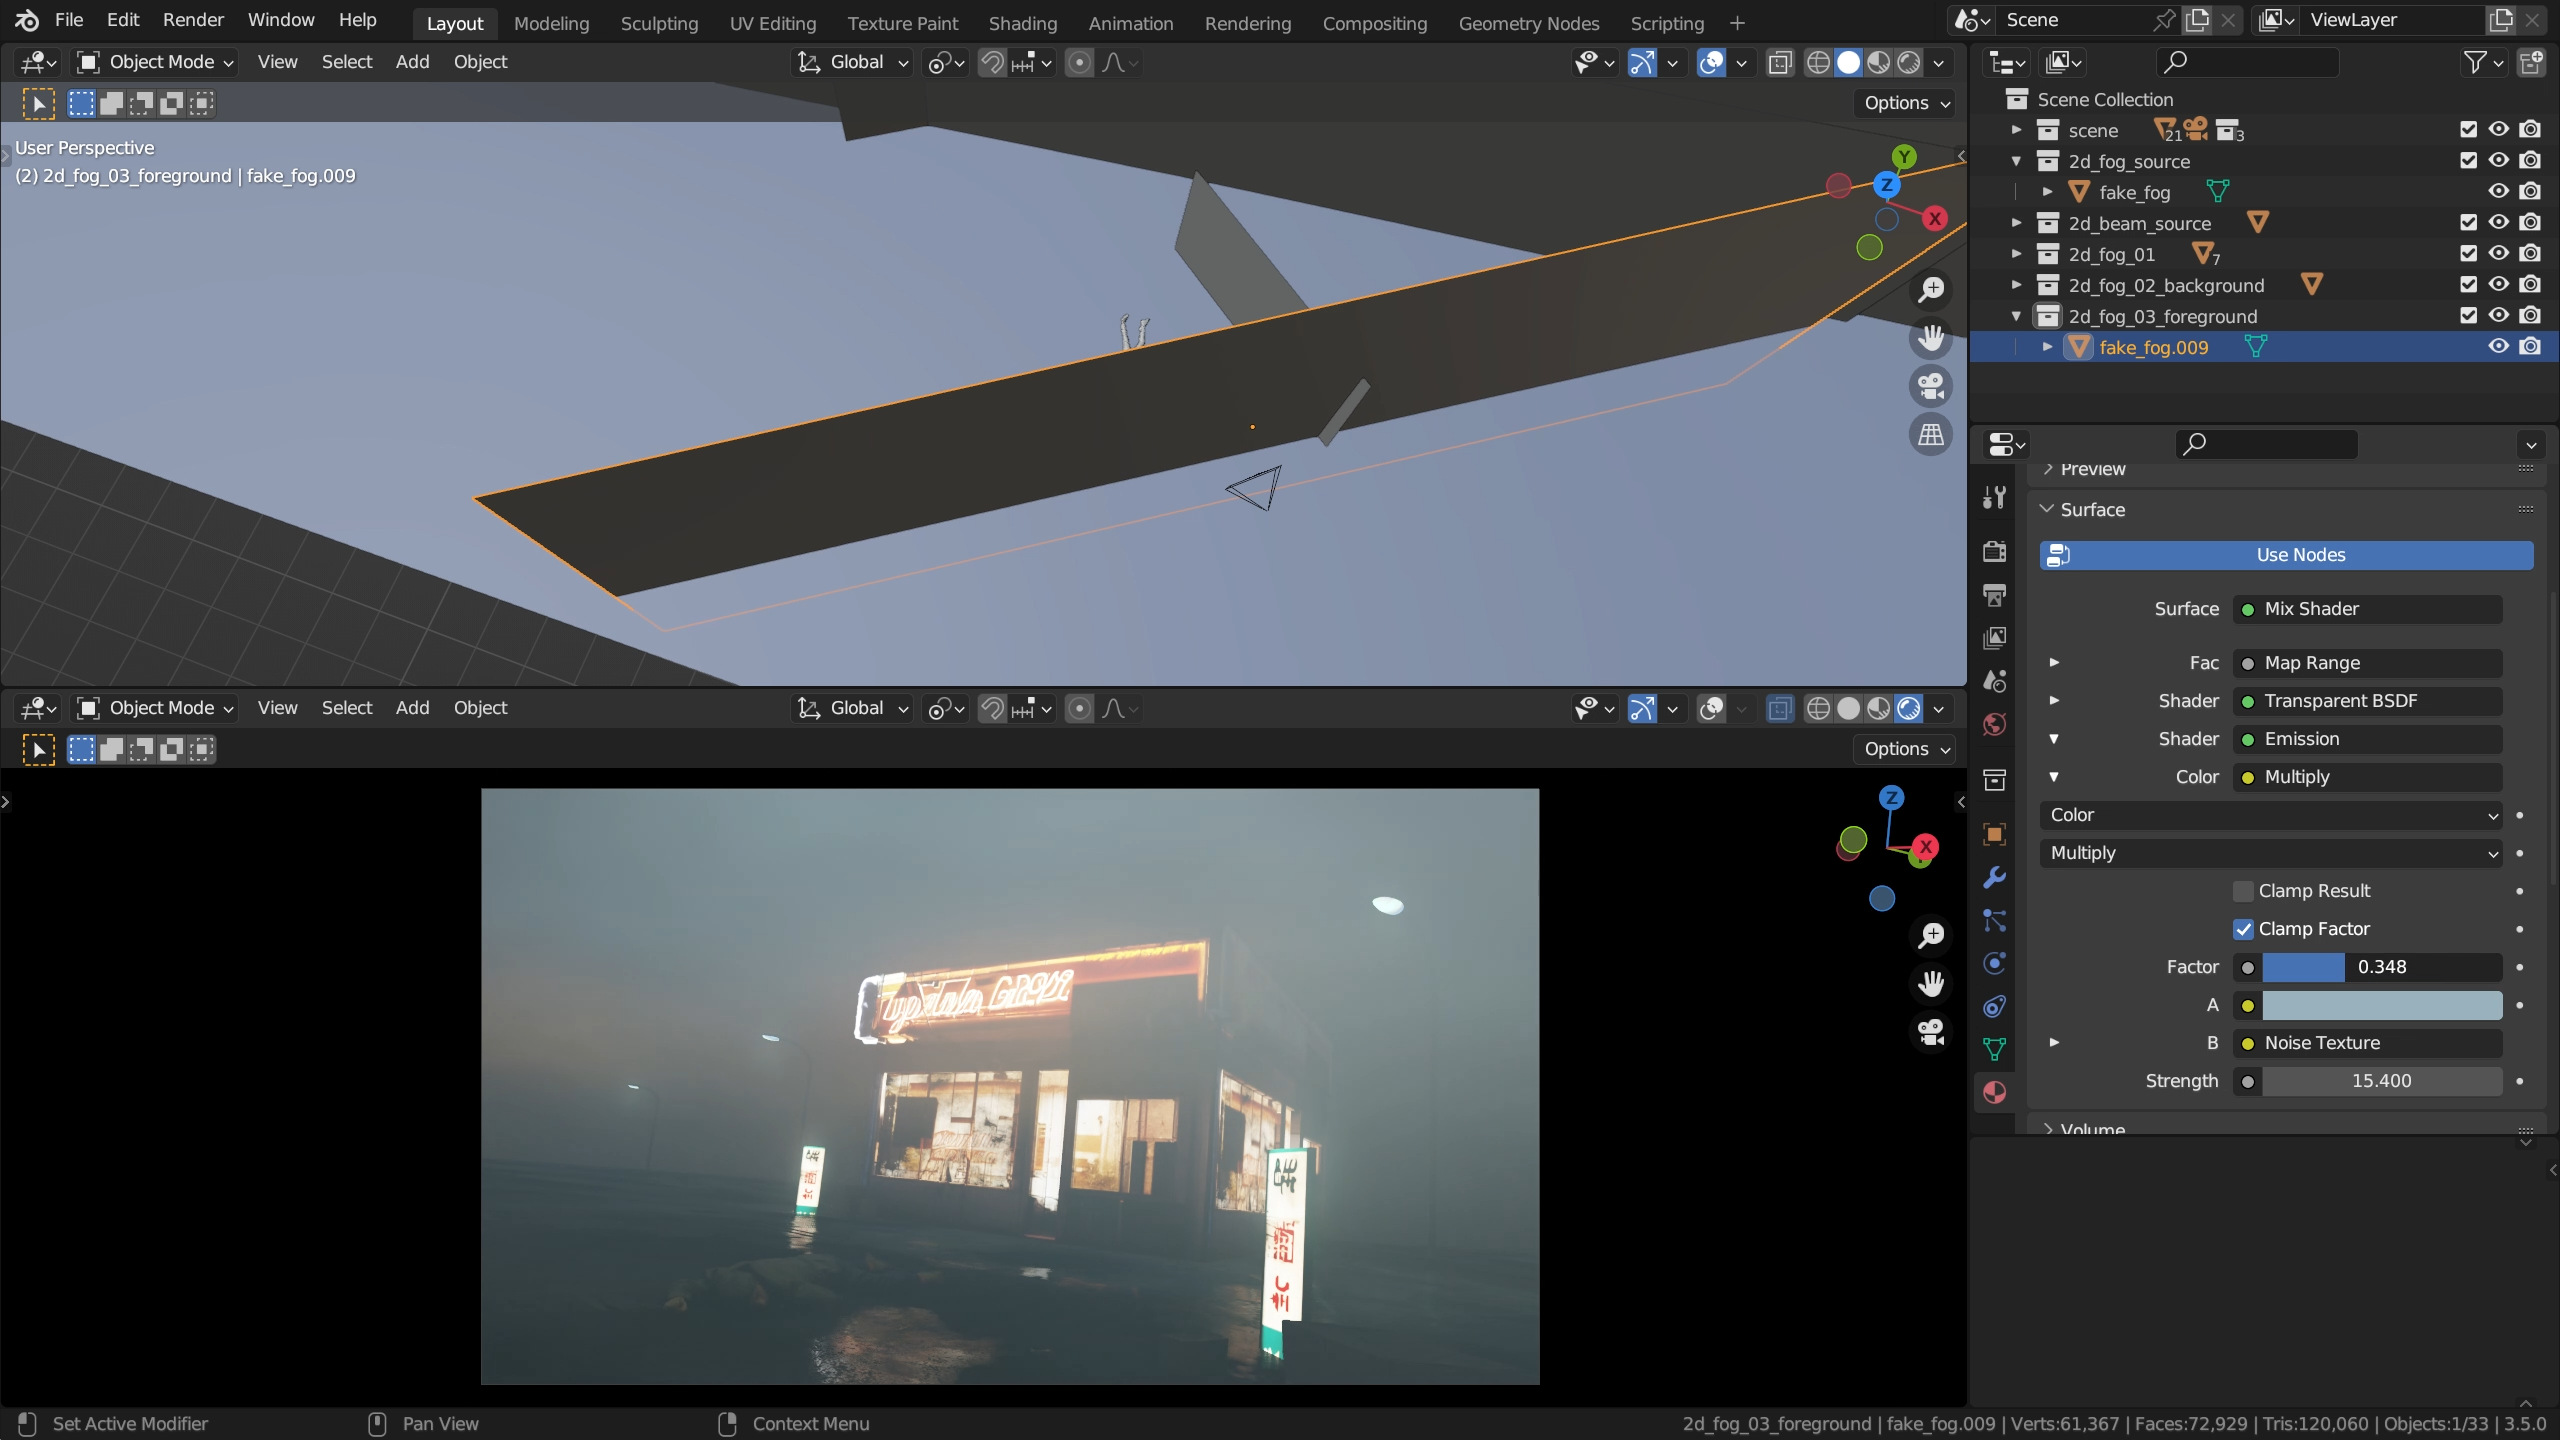Open the Object Data properties tab (green triangle)
2560x1440 pixels.
coord(1994,1047)
